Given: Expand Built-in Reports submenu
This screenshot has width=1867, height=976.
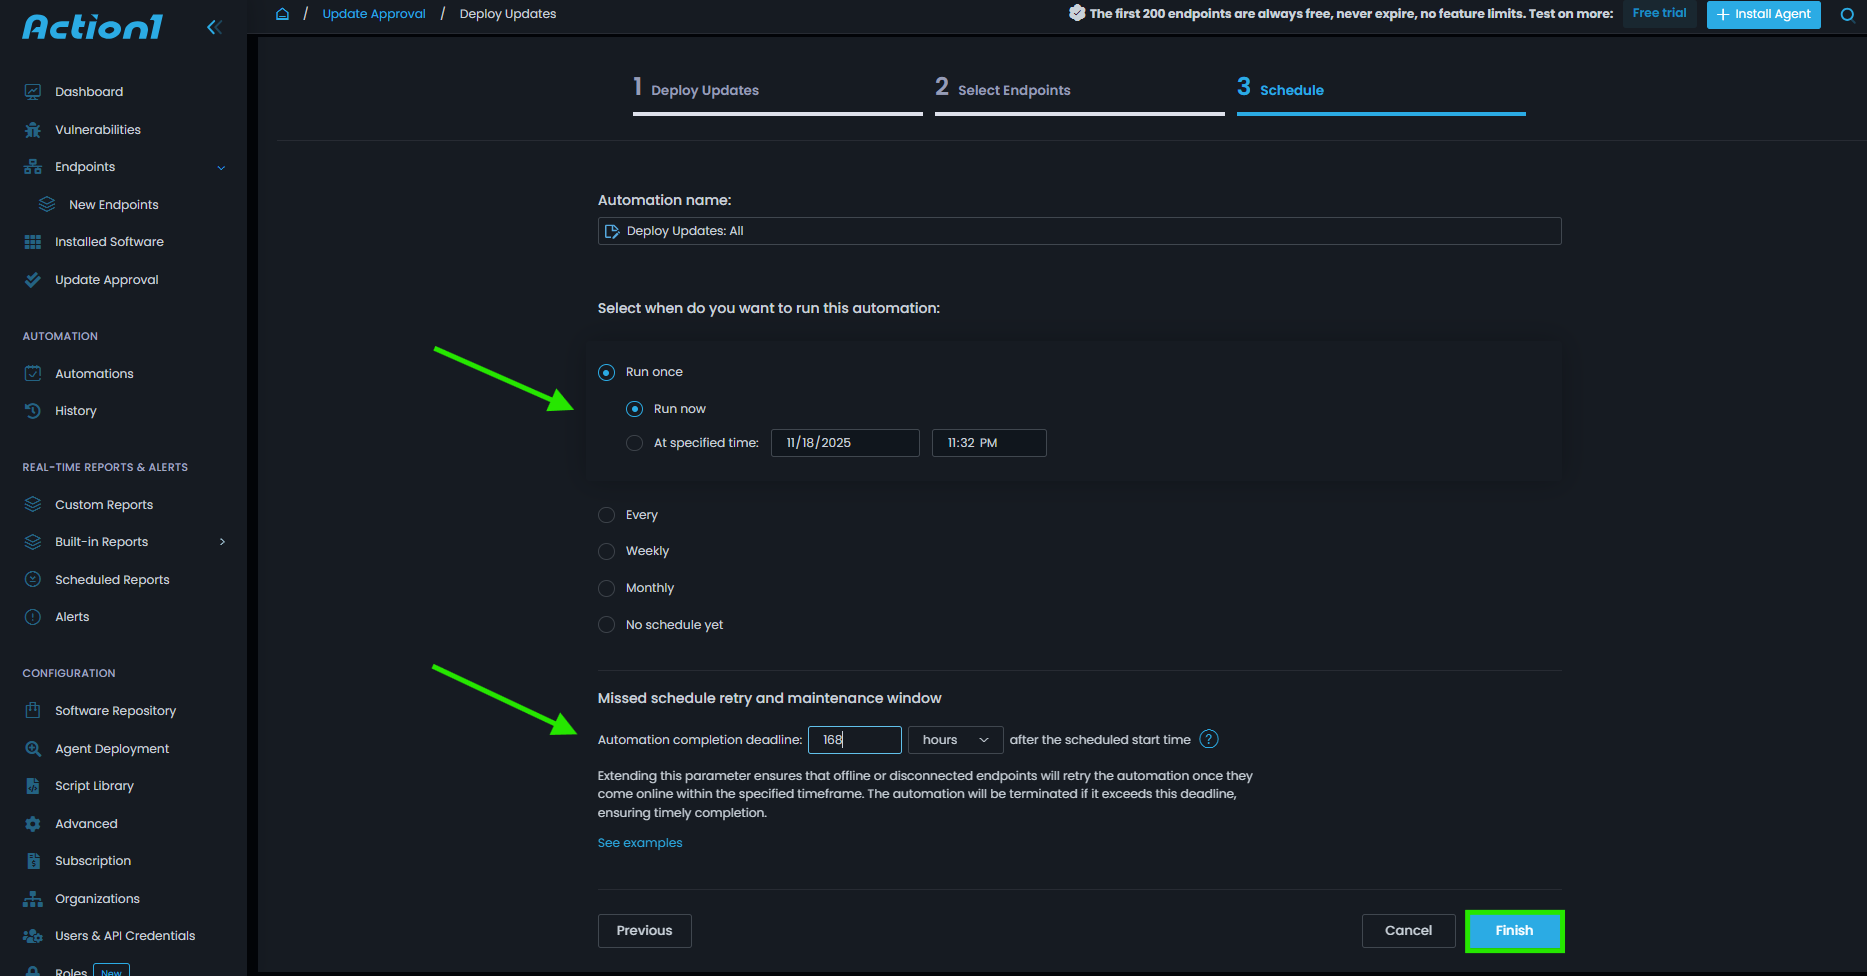Looking at the screenshot, I should (222, 542).
